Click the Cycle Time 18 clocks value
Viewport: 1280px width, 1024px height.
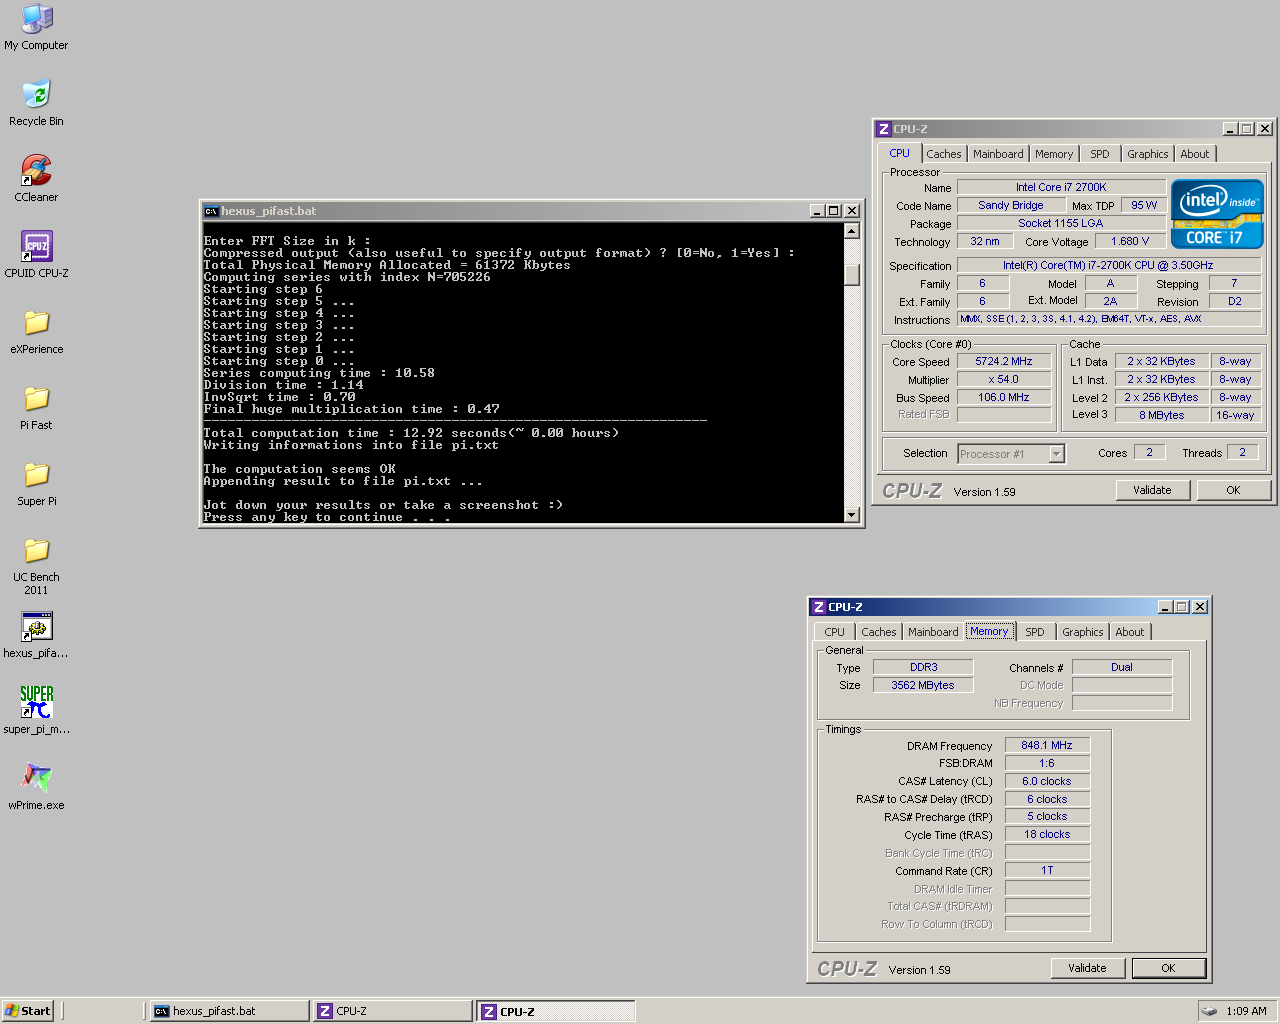click(1047, 834)
